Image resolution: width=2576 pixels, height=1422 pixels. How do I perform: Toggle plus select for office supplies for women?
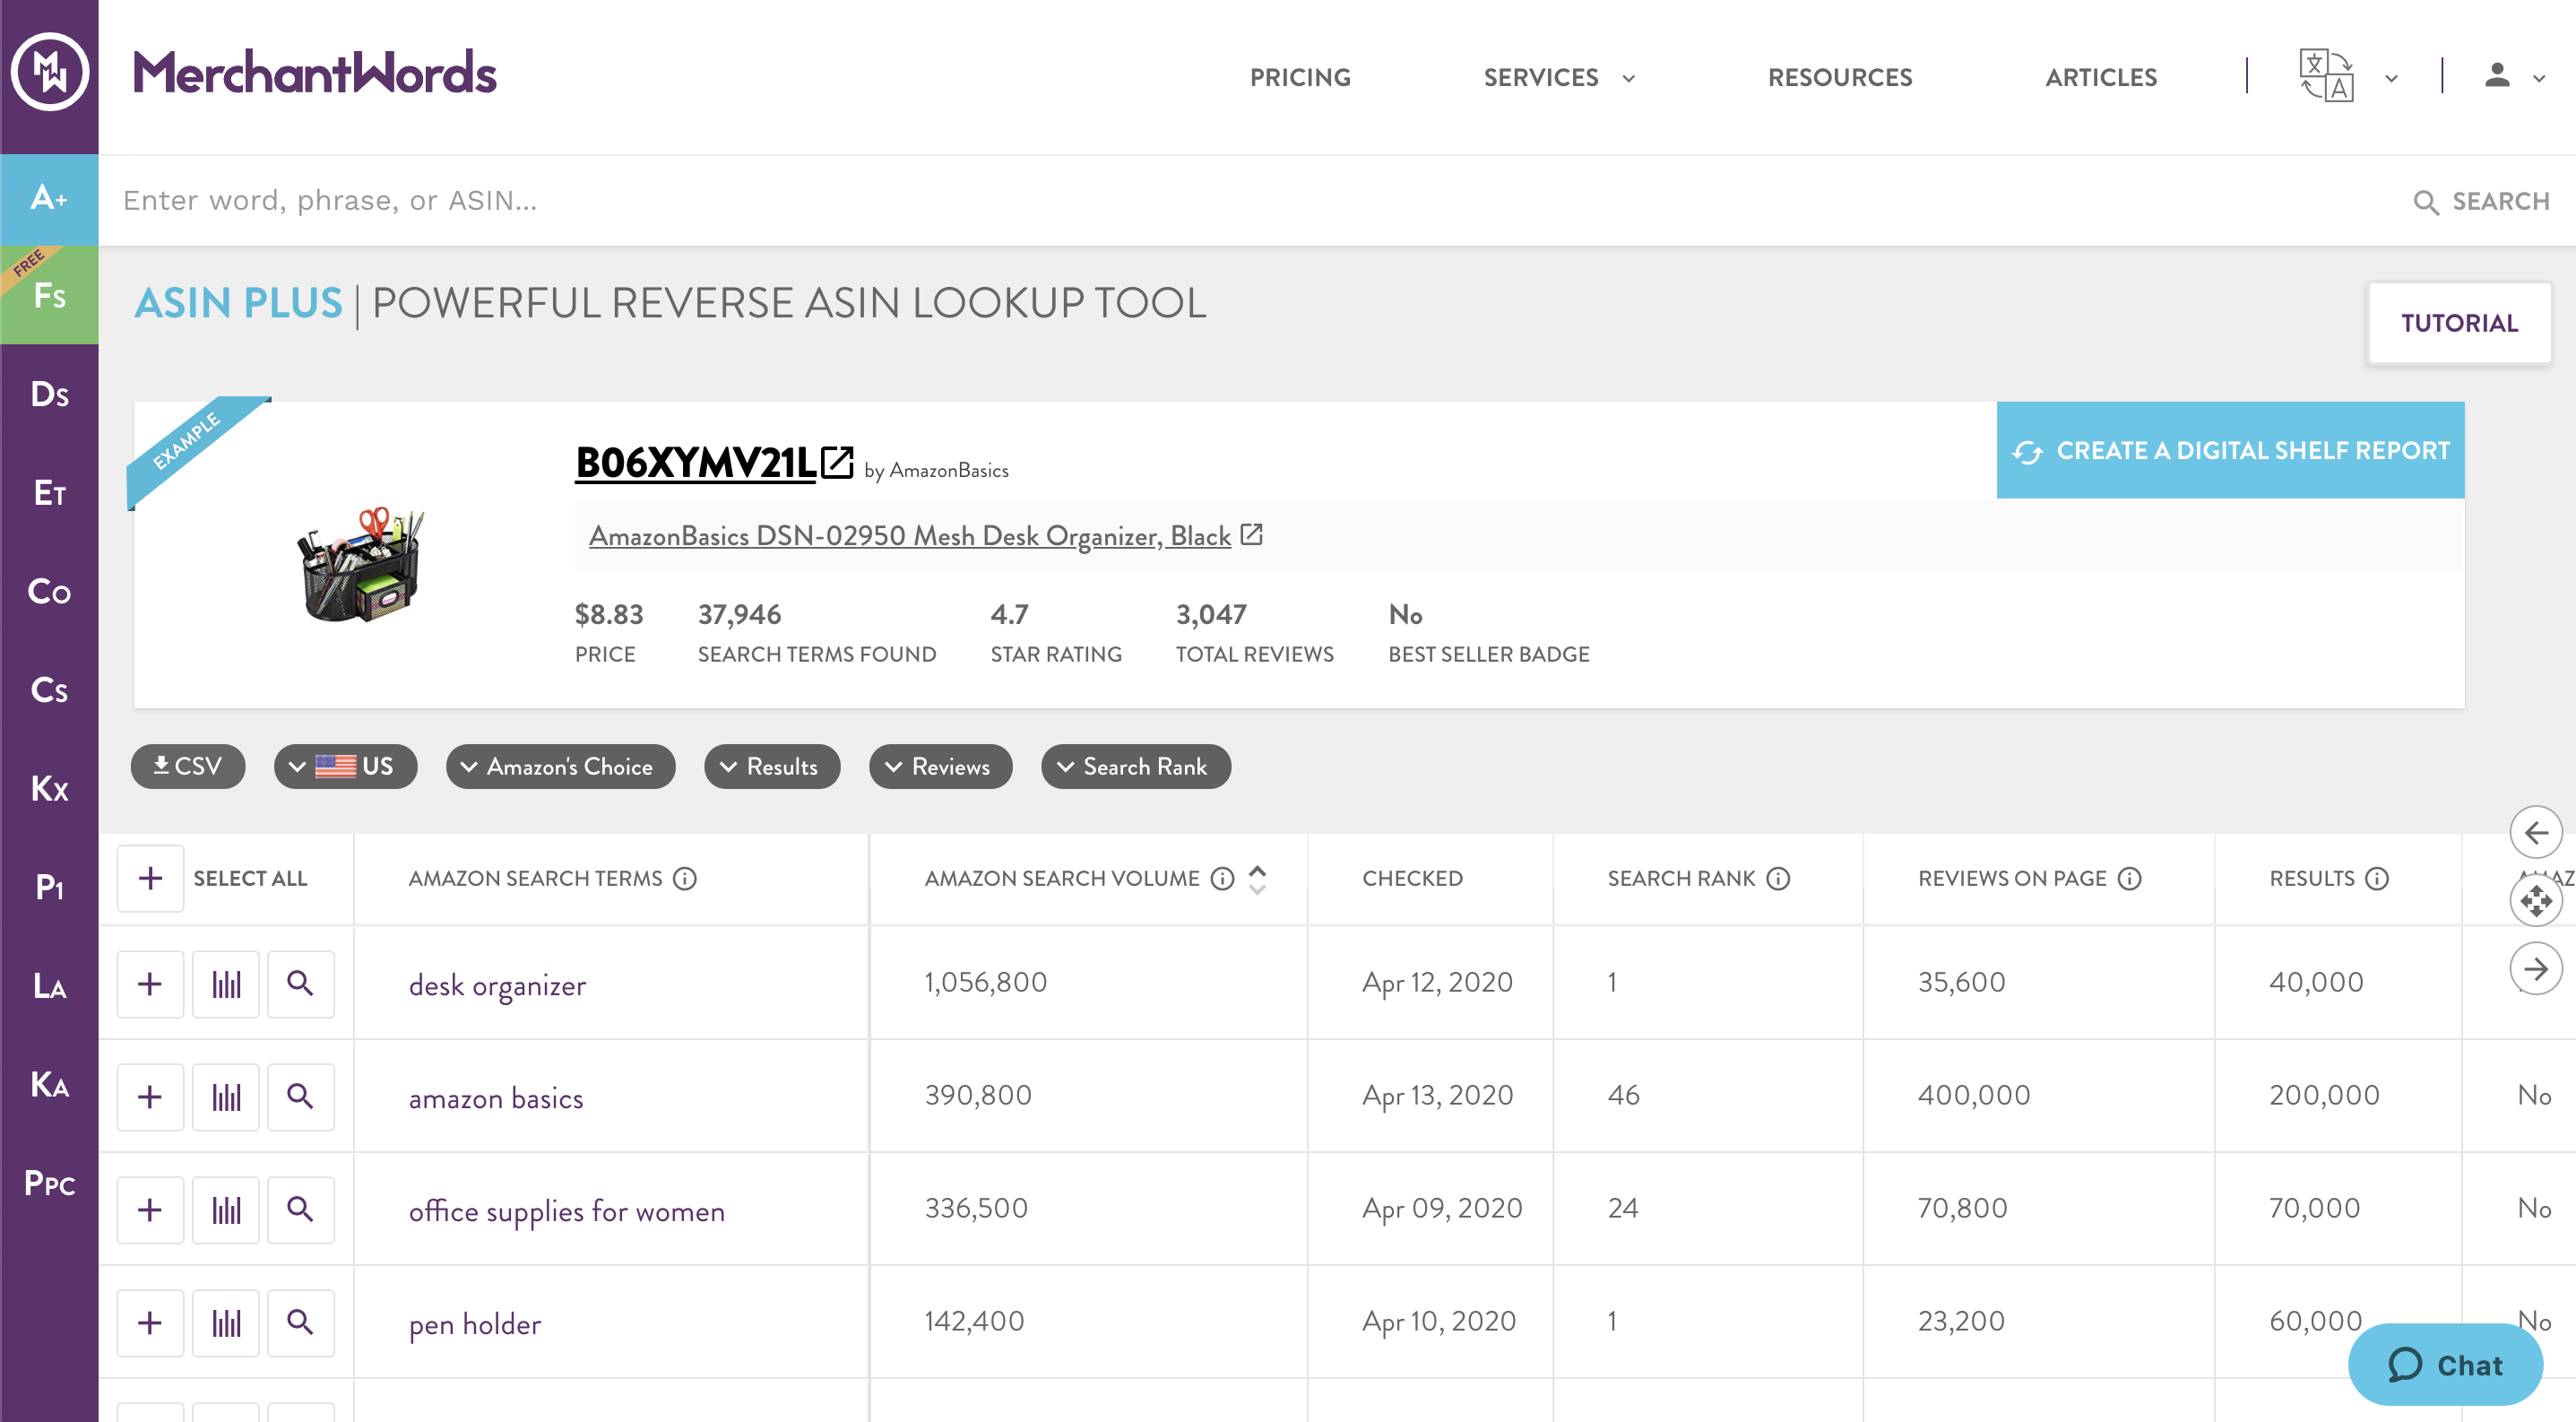coord(150,1210)
